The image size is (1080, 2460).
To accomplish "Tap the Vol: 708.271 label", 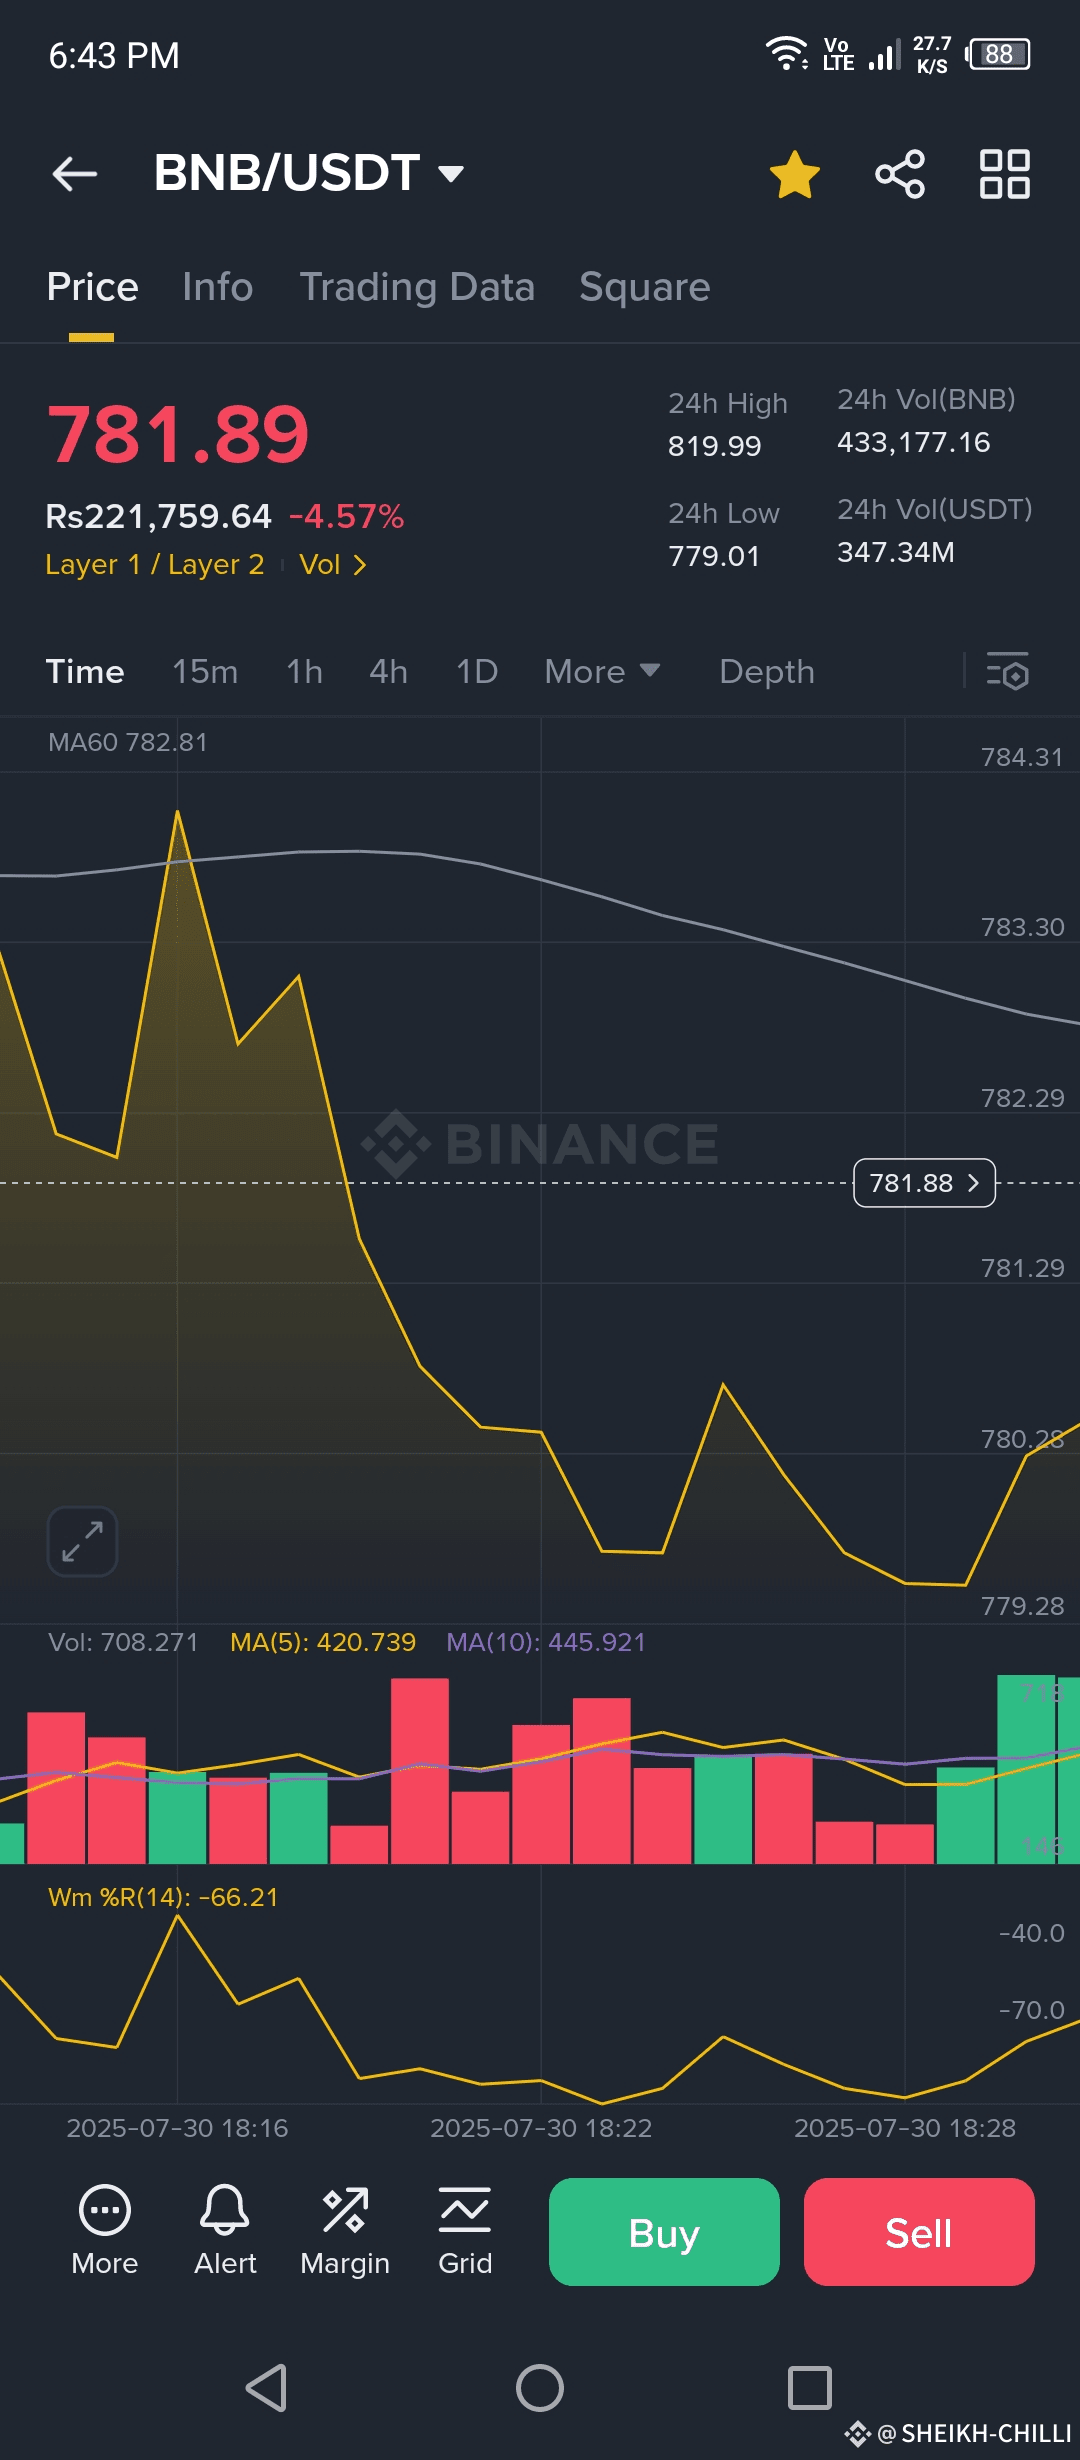I will (123, 1642).
